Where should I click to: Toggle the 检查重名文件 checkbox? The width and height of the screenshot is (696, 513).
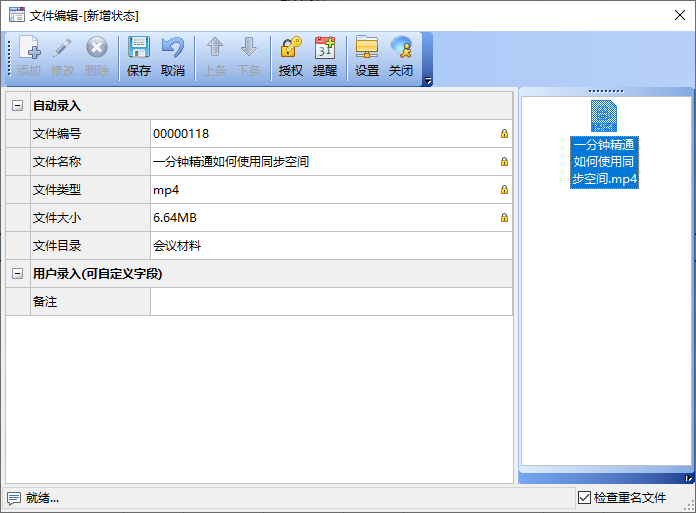[x=584, y=497]
